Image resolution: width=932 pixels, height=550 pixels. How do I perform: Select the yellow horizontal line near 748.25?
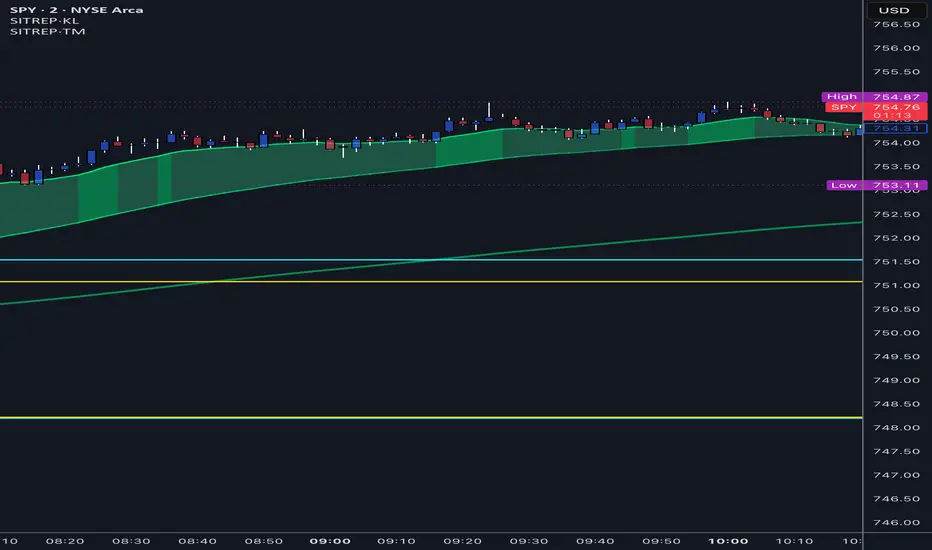coord(431,418)
